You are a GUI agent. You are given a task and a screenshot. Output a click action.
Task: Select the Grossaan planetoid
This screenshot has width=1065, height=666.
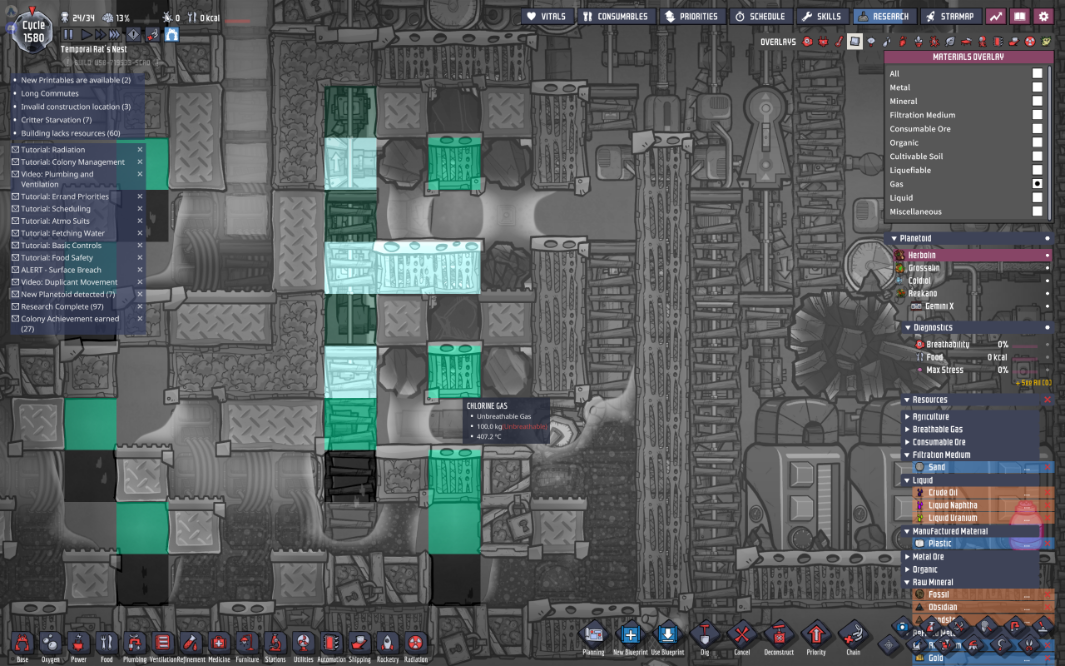[923, 267]
